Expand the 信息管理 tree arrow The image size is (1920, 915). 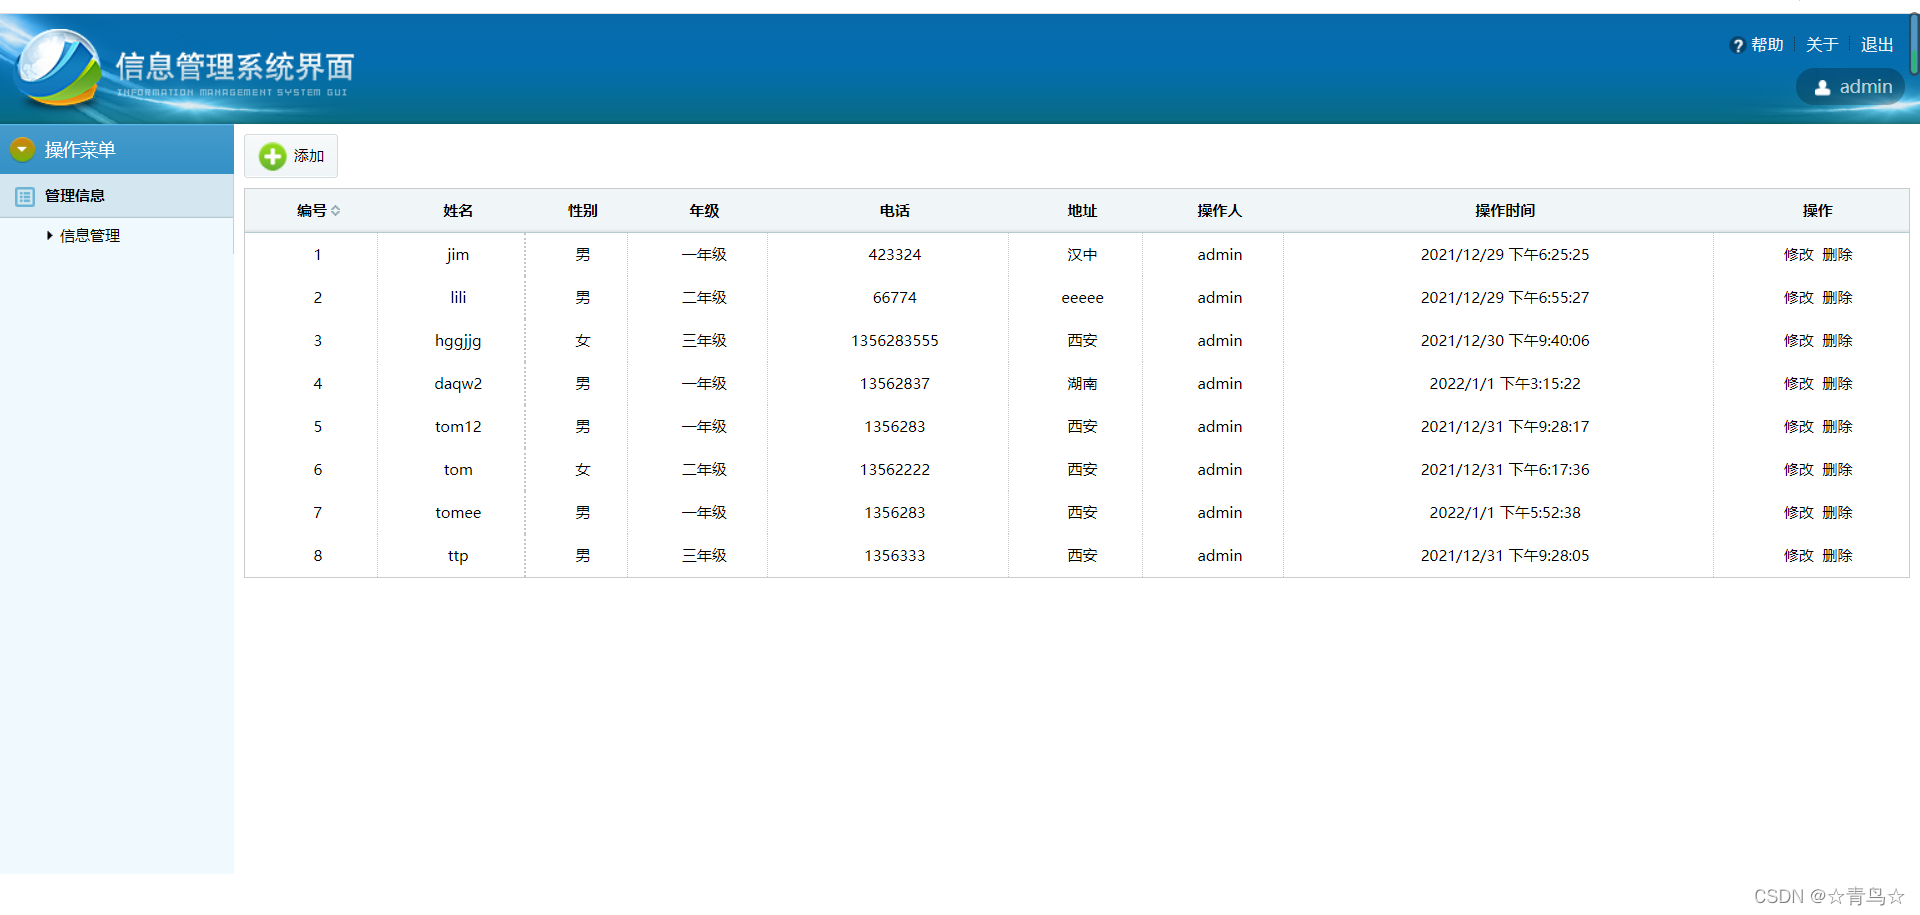(49, 236)
